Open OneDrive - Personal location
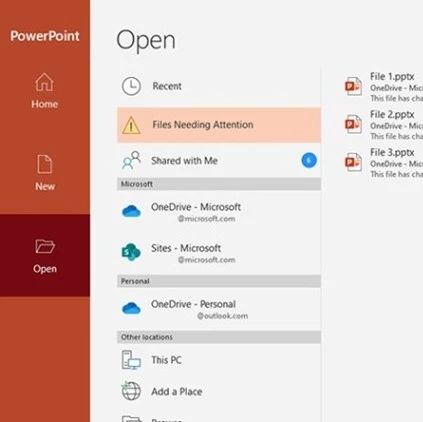Image resolution: width=423 pixels, height=422 pixels. pos(219,309)
